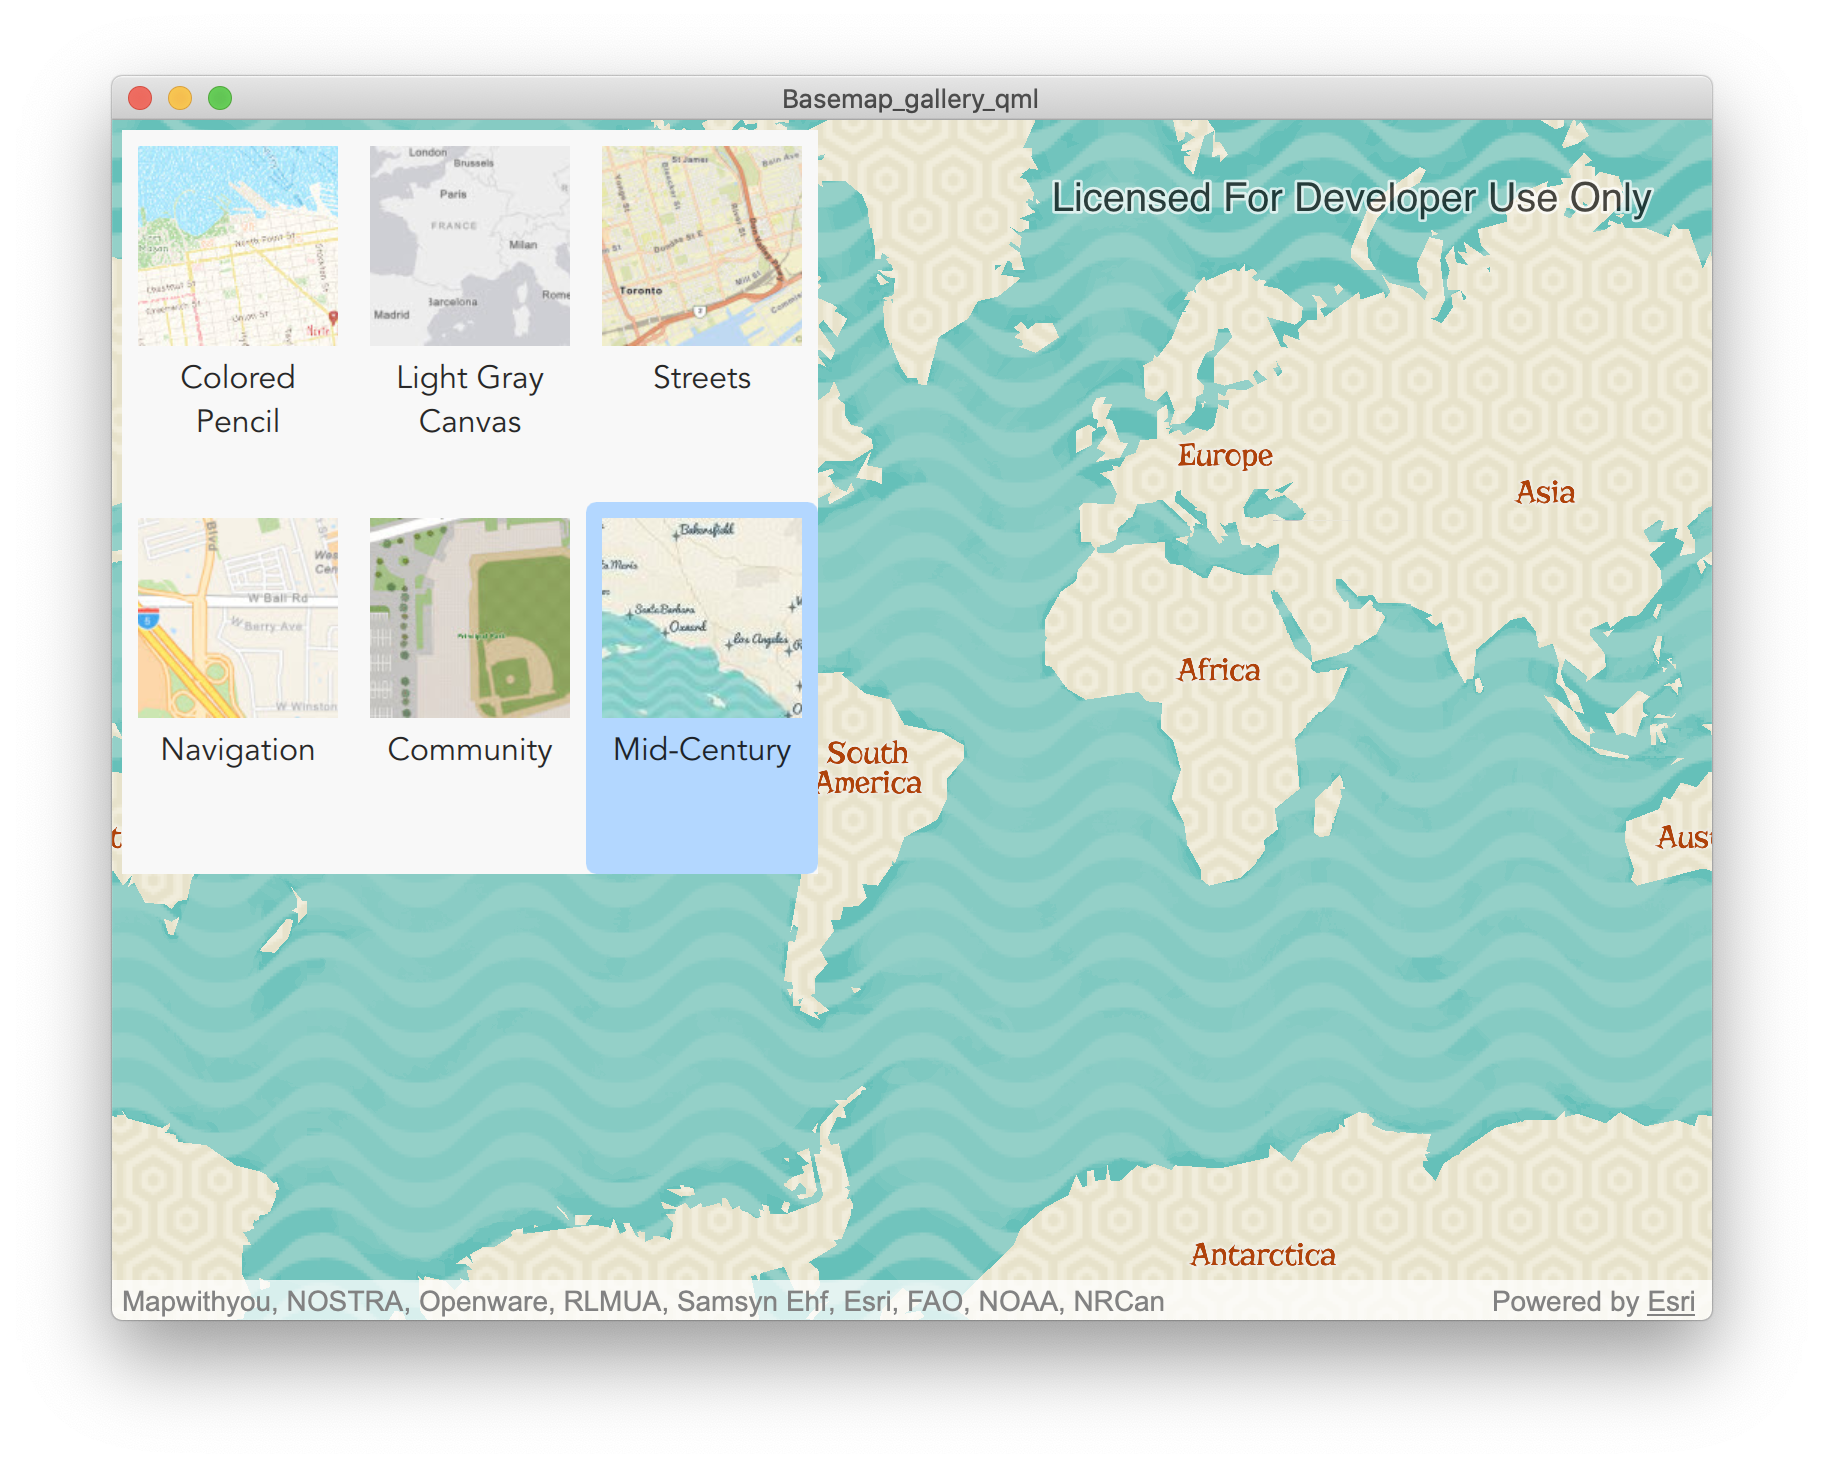This screenshot has height=1468, width=1824.
Task: Pick the Streets basemap thumbnail
Action: click(x=702, y=246)
